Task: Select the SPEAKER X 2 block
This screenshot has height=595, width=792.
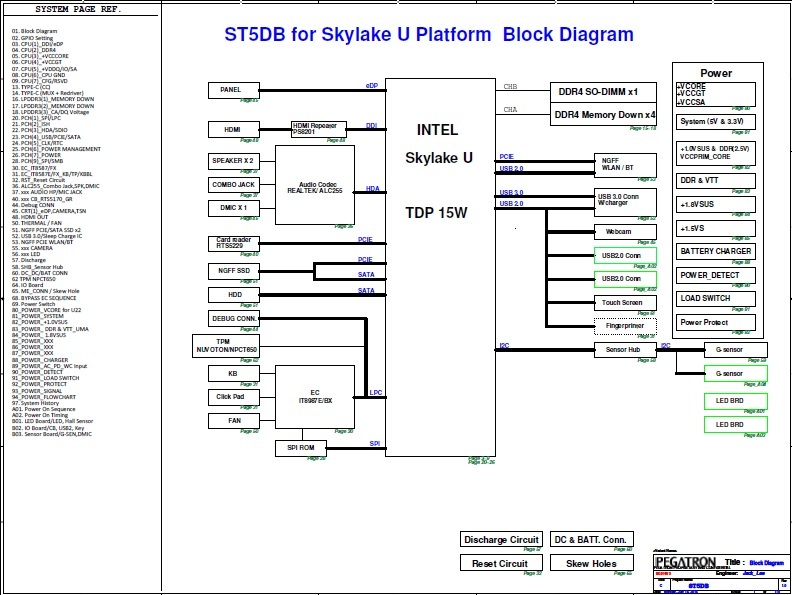Action: point(234,161)
